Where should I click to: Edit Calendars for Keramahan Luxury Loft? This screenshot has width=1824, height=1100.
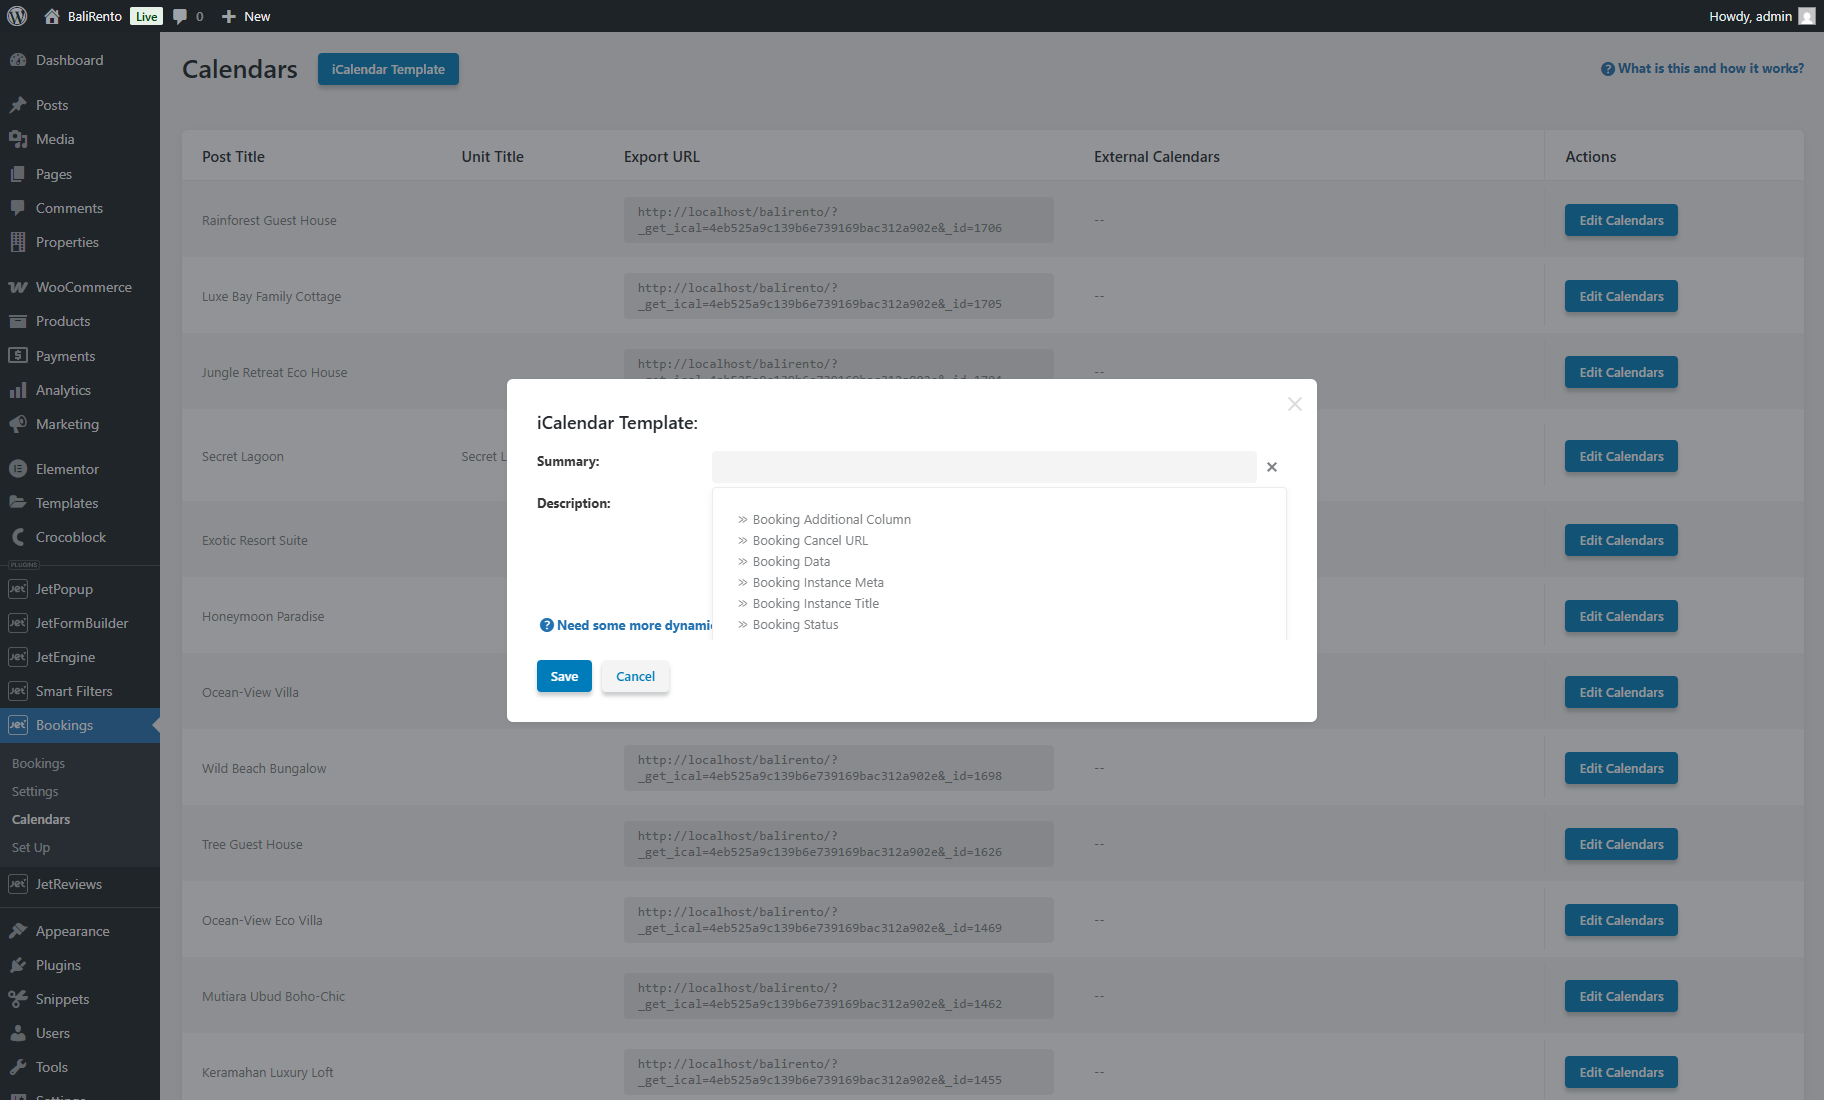1621,1072
